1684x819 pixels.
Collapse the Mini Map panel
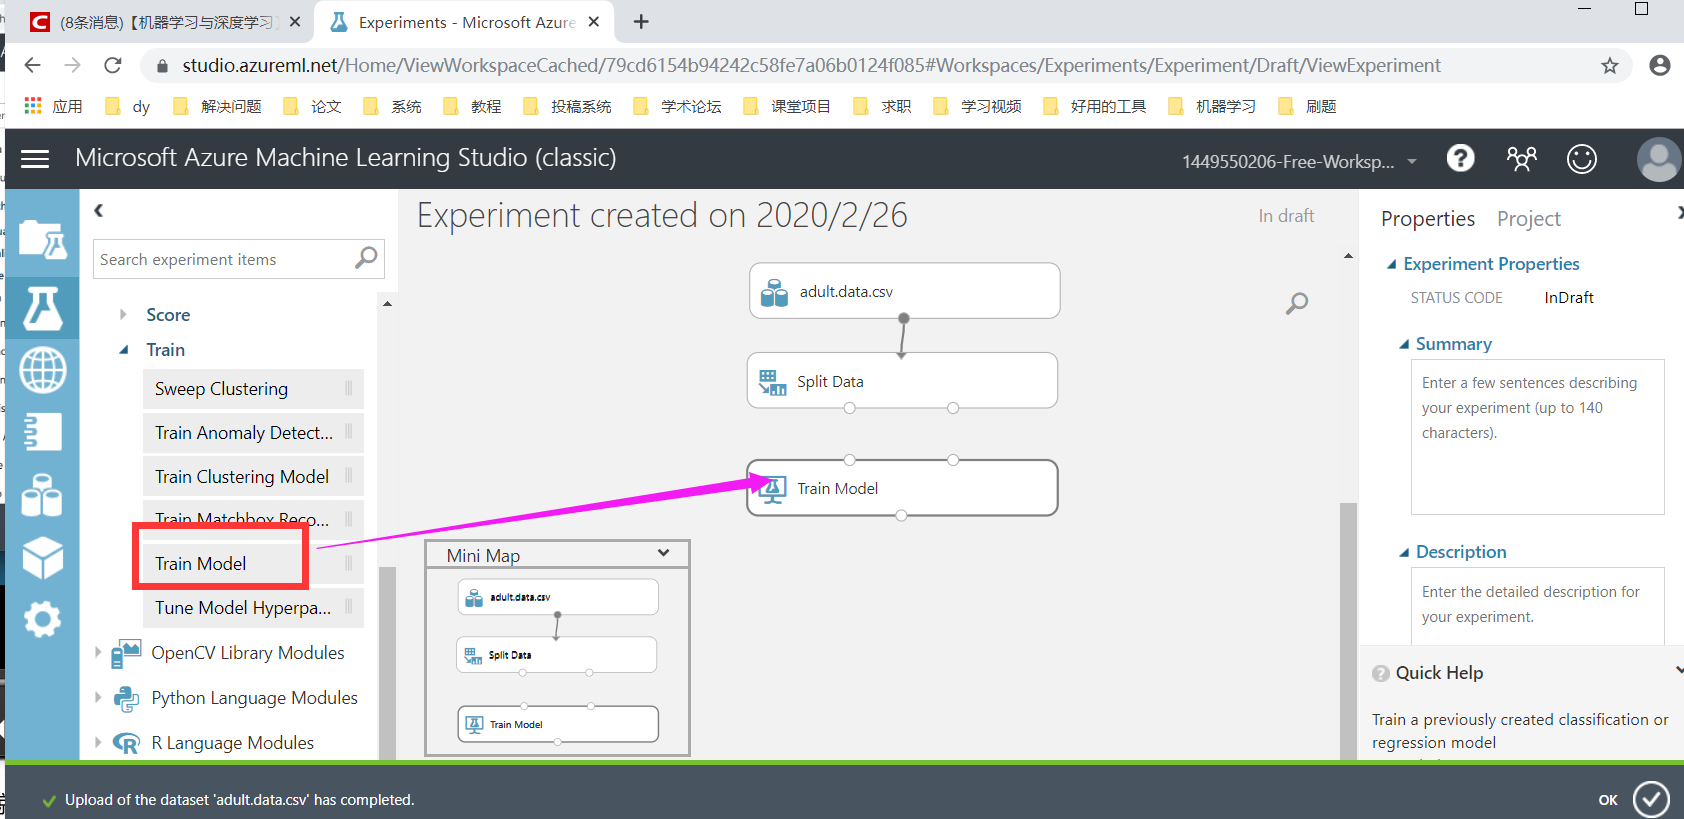663,553
